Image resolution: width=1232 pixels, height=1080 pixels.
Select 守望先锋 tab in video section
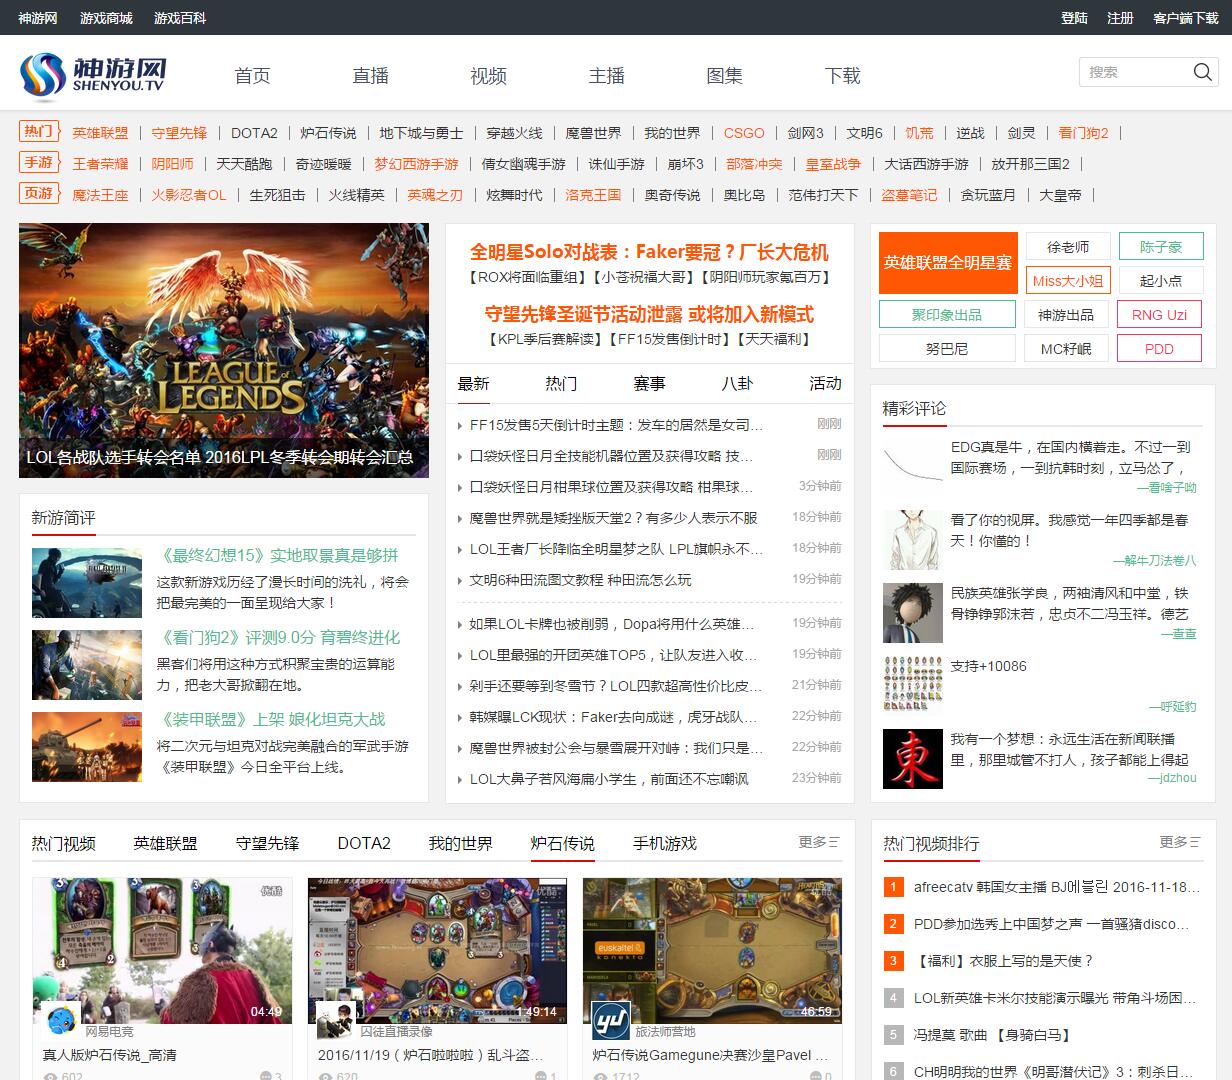click(x=267, y=843)
